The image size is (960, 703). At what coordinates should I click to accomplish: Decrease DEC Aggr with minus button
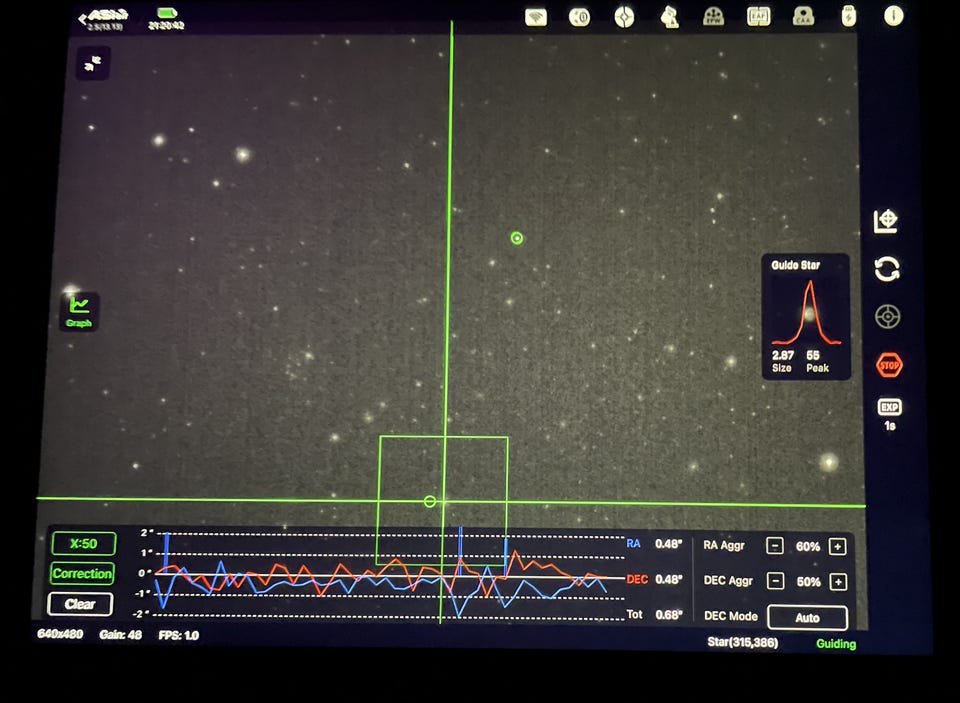[775, 581]
